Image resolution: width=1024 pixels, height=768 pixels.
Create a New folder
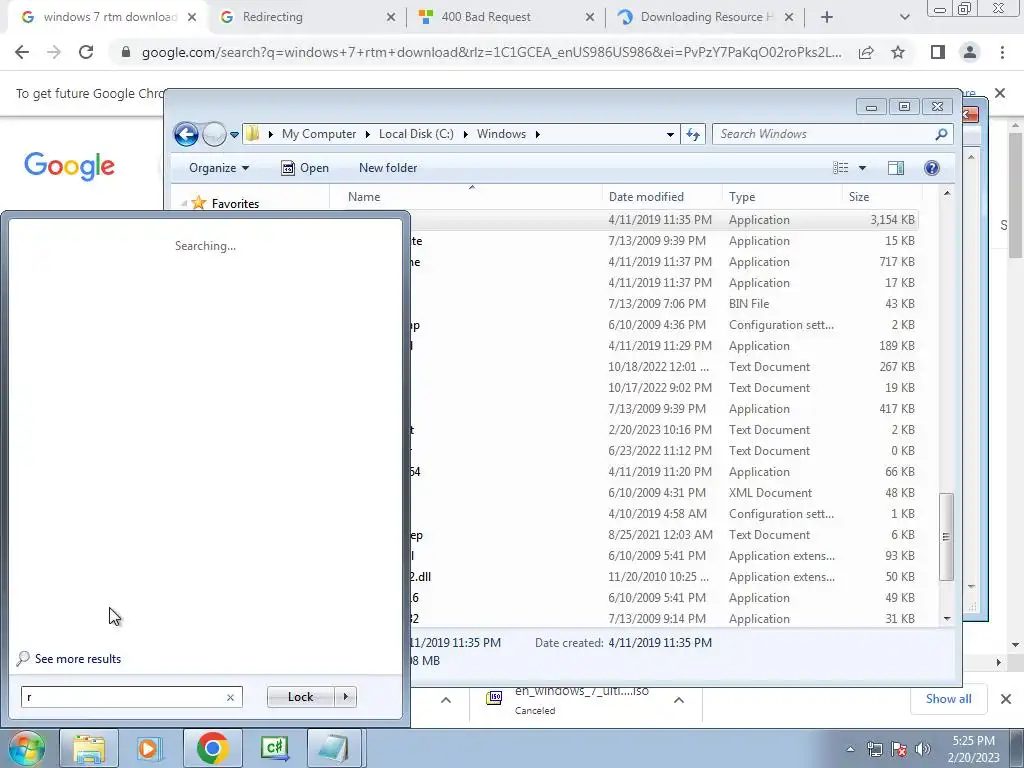pyautogui.click(x=388, y=168)
